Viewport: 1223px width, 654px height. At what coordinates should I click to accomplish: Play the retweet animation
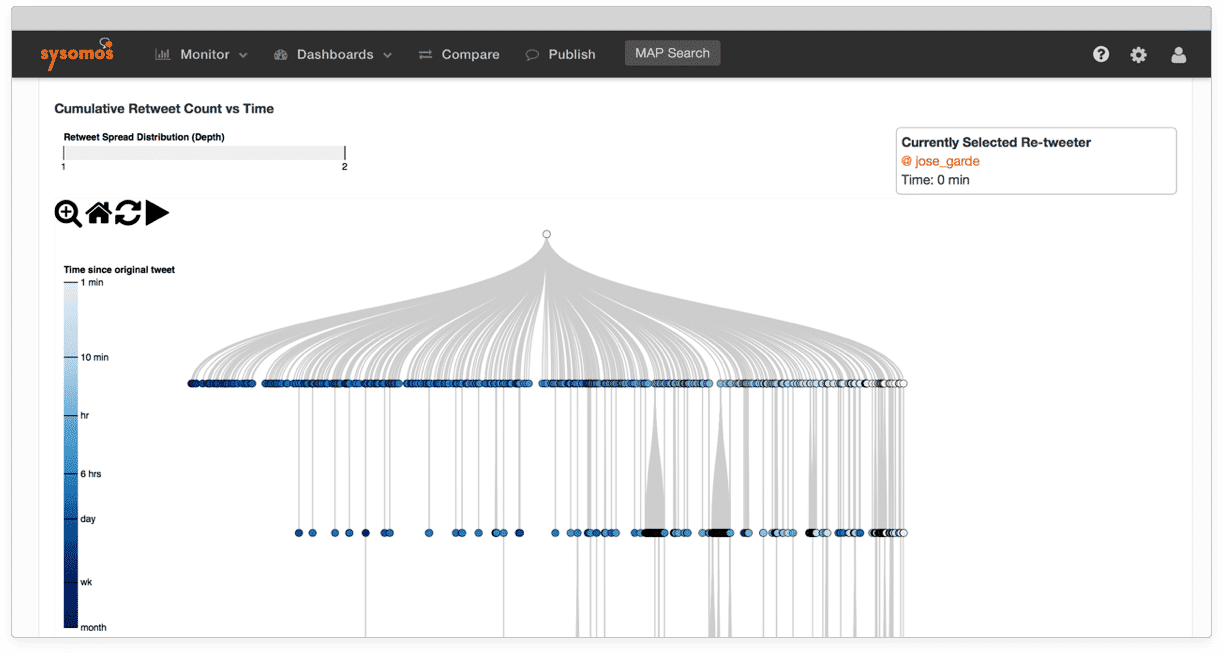[157, 212]
